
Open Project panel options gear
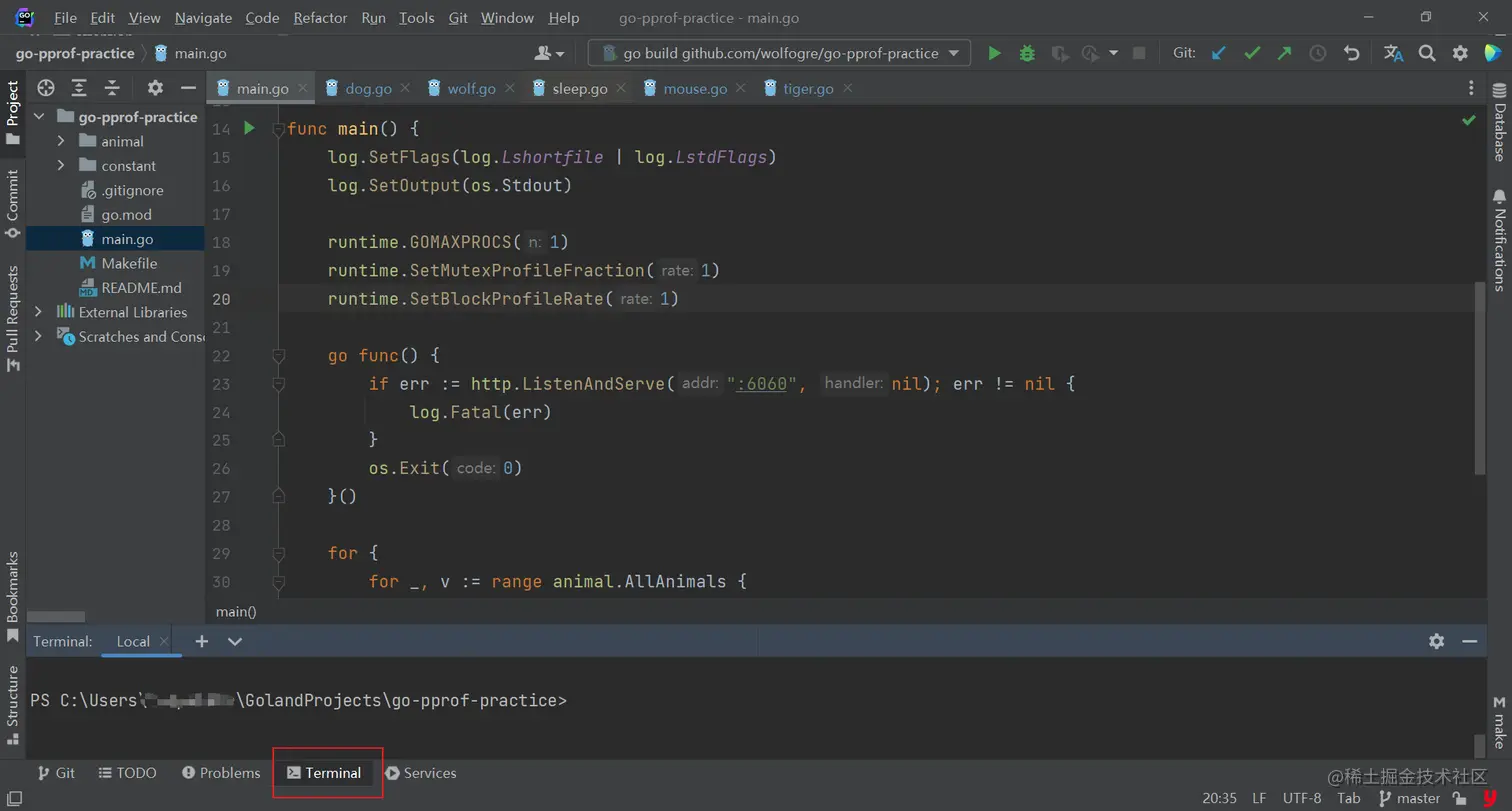pyautogui.click(x=155, y=88)
